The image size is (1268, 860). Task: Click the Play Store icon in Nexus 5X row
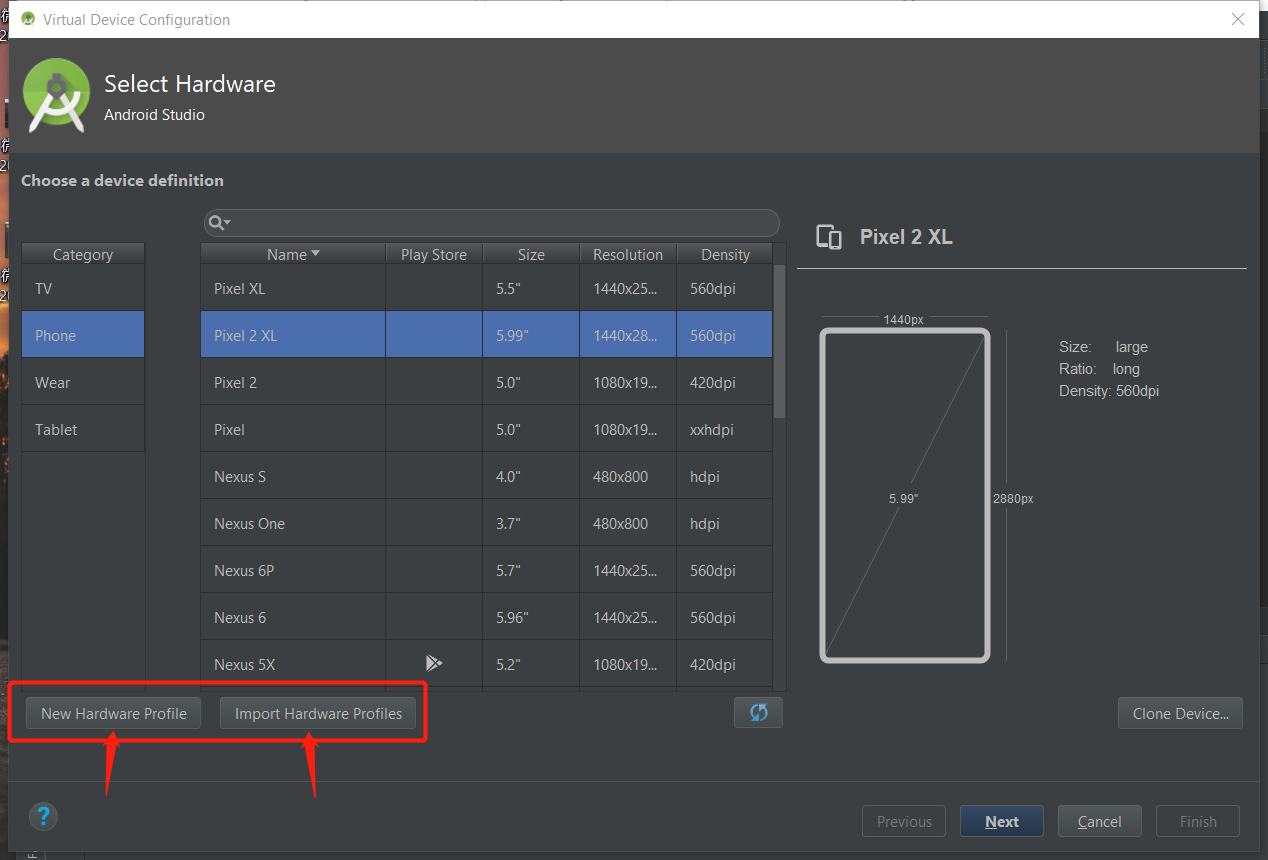coord(433,663)
